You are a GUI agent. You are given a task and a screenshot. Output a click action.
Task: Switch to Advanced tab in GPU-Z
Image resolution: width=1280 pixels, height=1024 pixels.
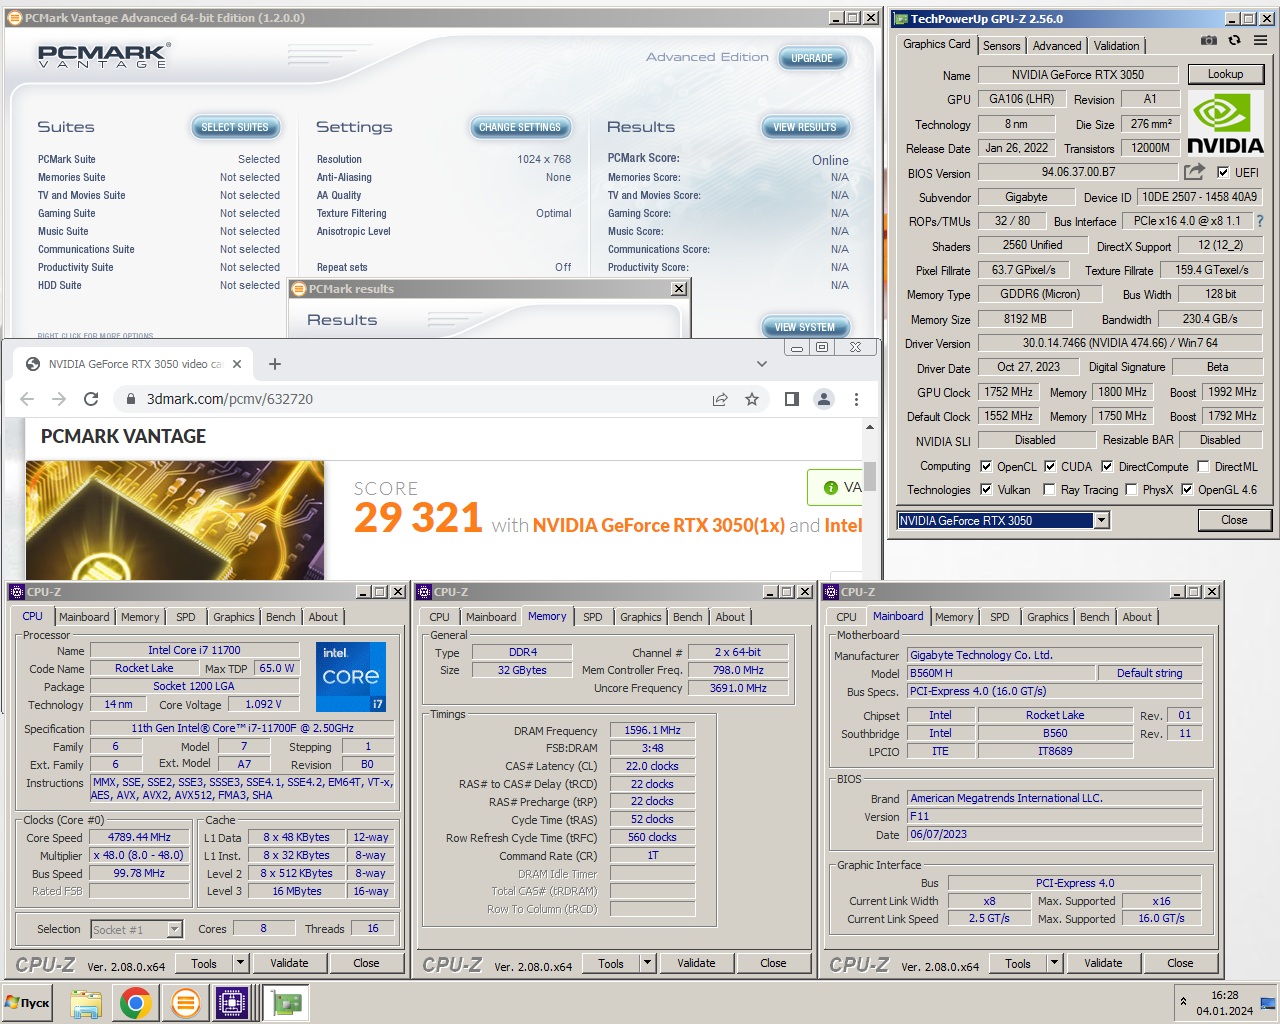pos(1057,46)
